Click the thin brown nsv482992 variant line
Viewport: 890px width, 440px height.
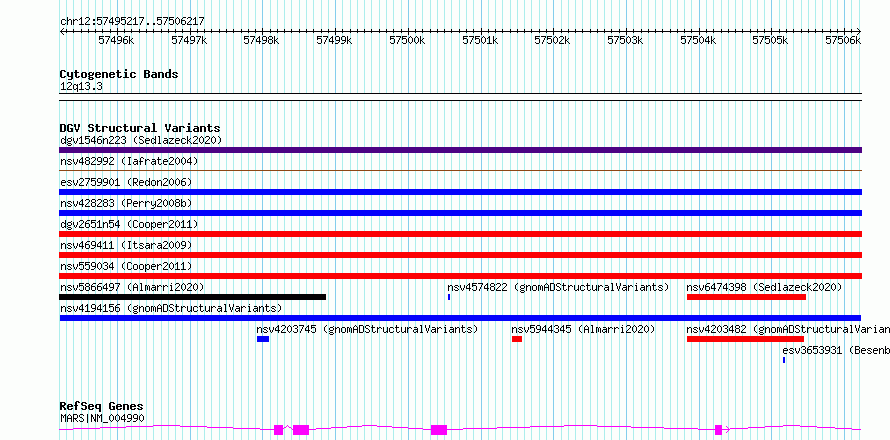pos(460,170)
